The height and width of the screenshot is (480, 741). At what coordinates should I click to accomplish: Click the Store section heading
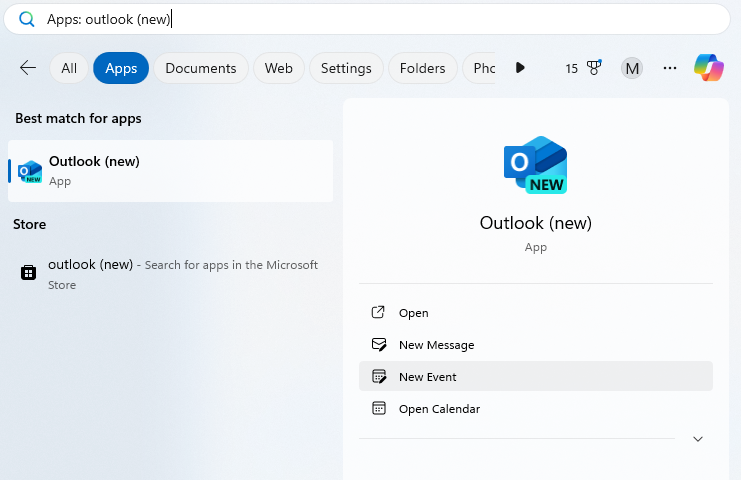point(29,224)
